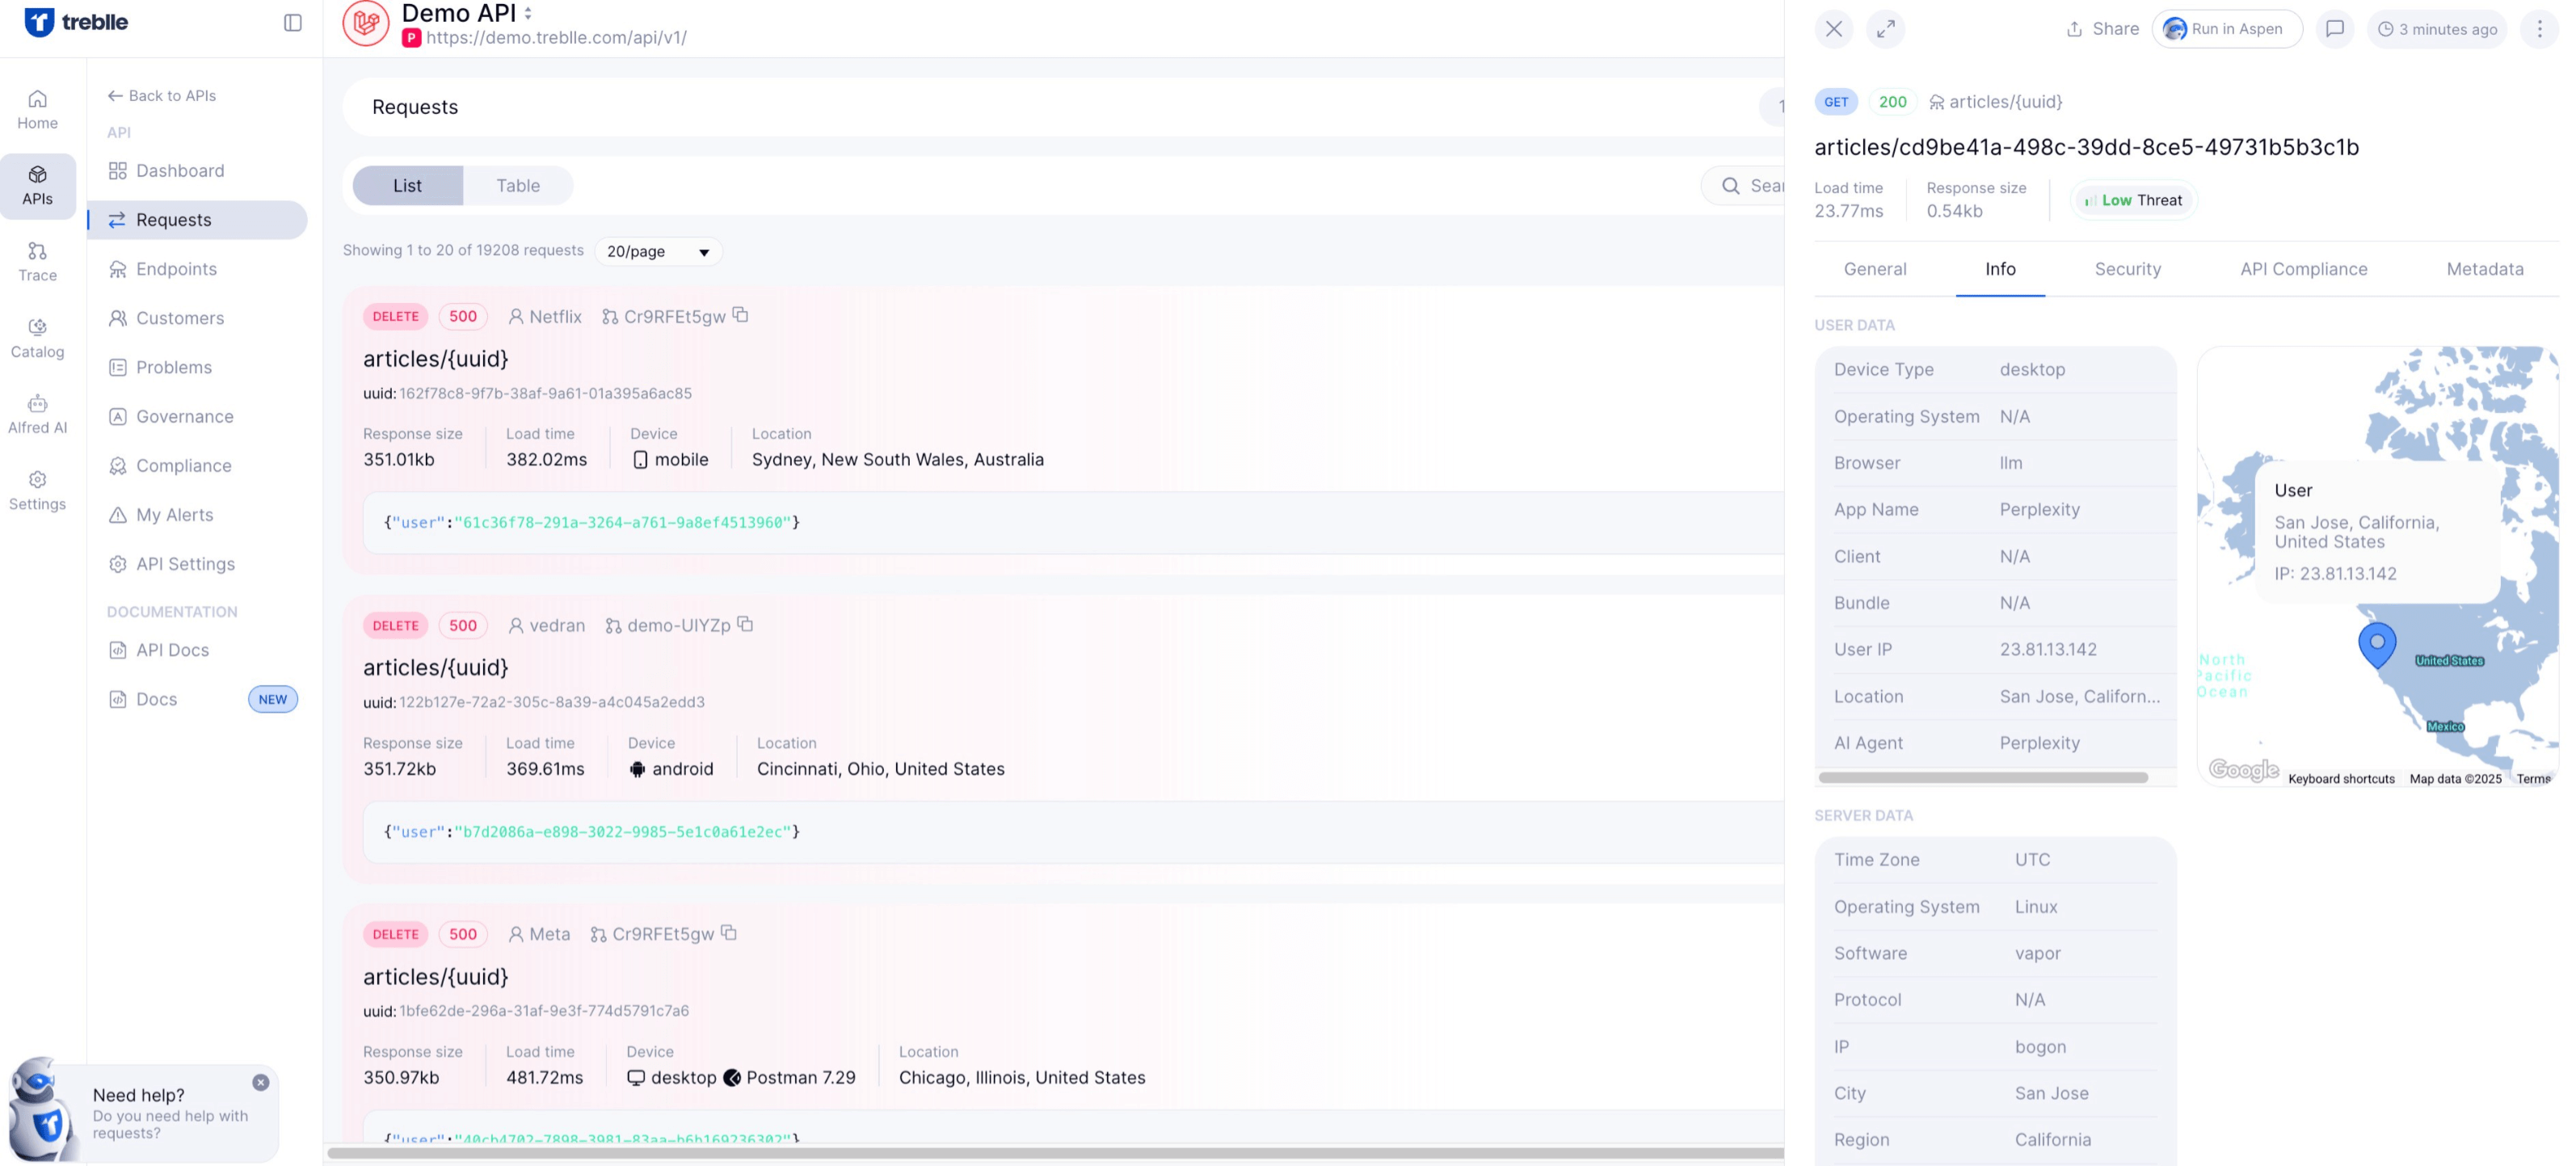This screenshot has width=2576, height=1166.
Task: Open the API Compliance tab
Action: pos(2303,269)
